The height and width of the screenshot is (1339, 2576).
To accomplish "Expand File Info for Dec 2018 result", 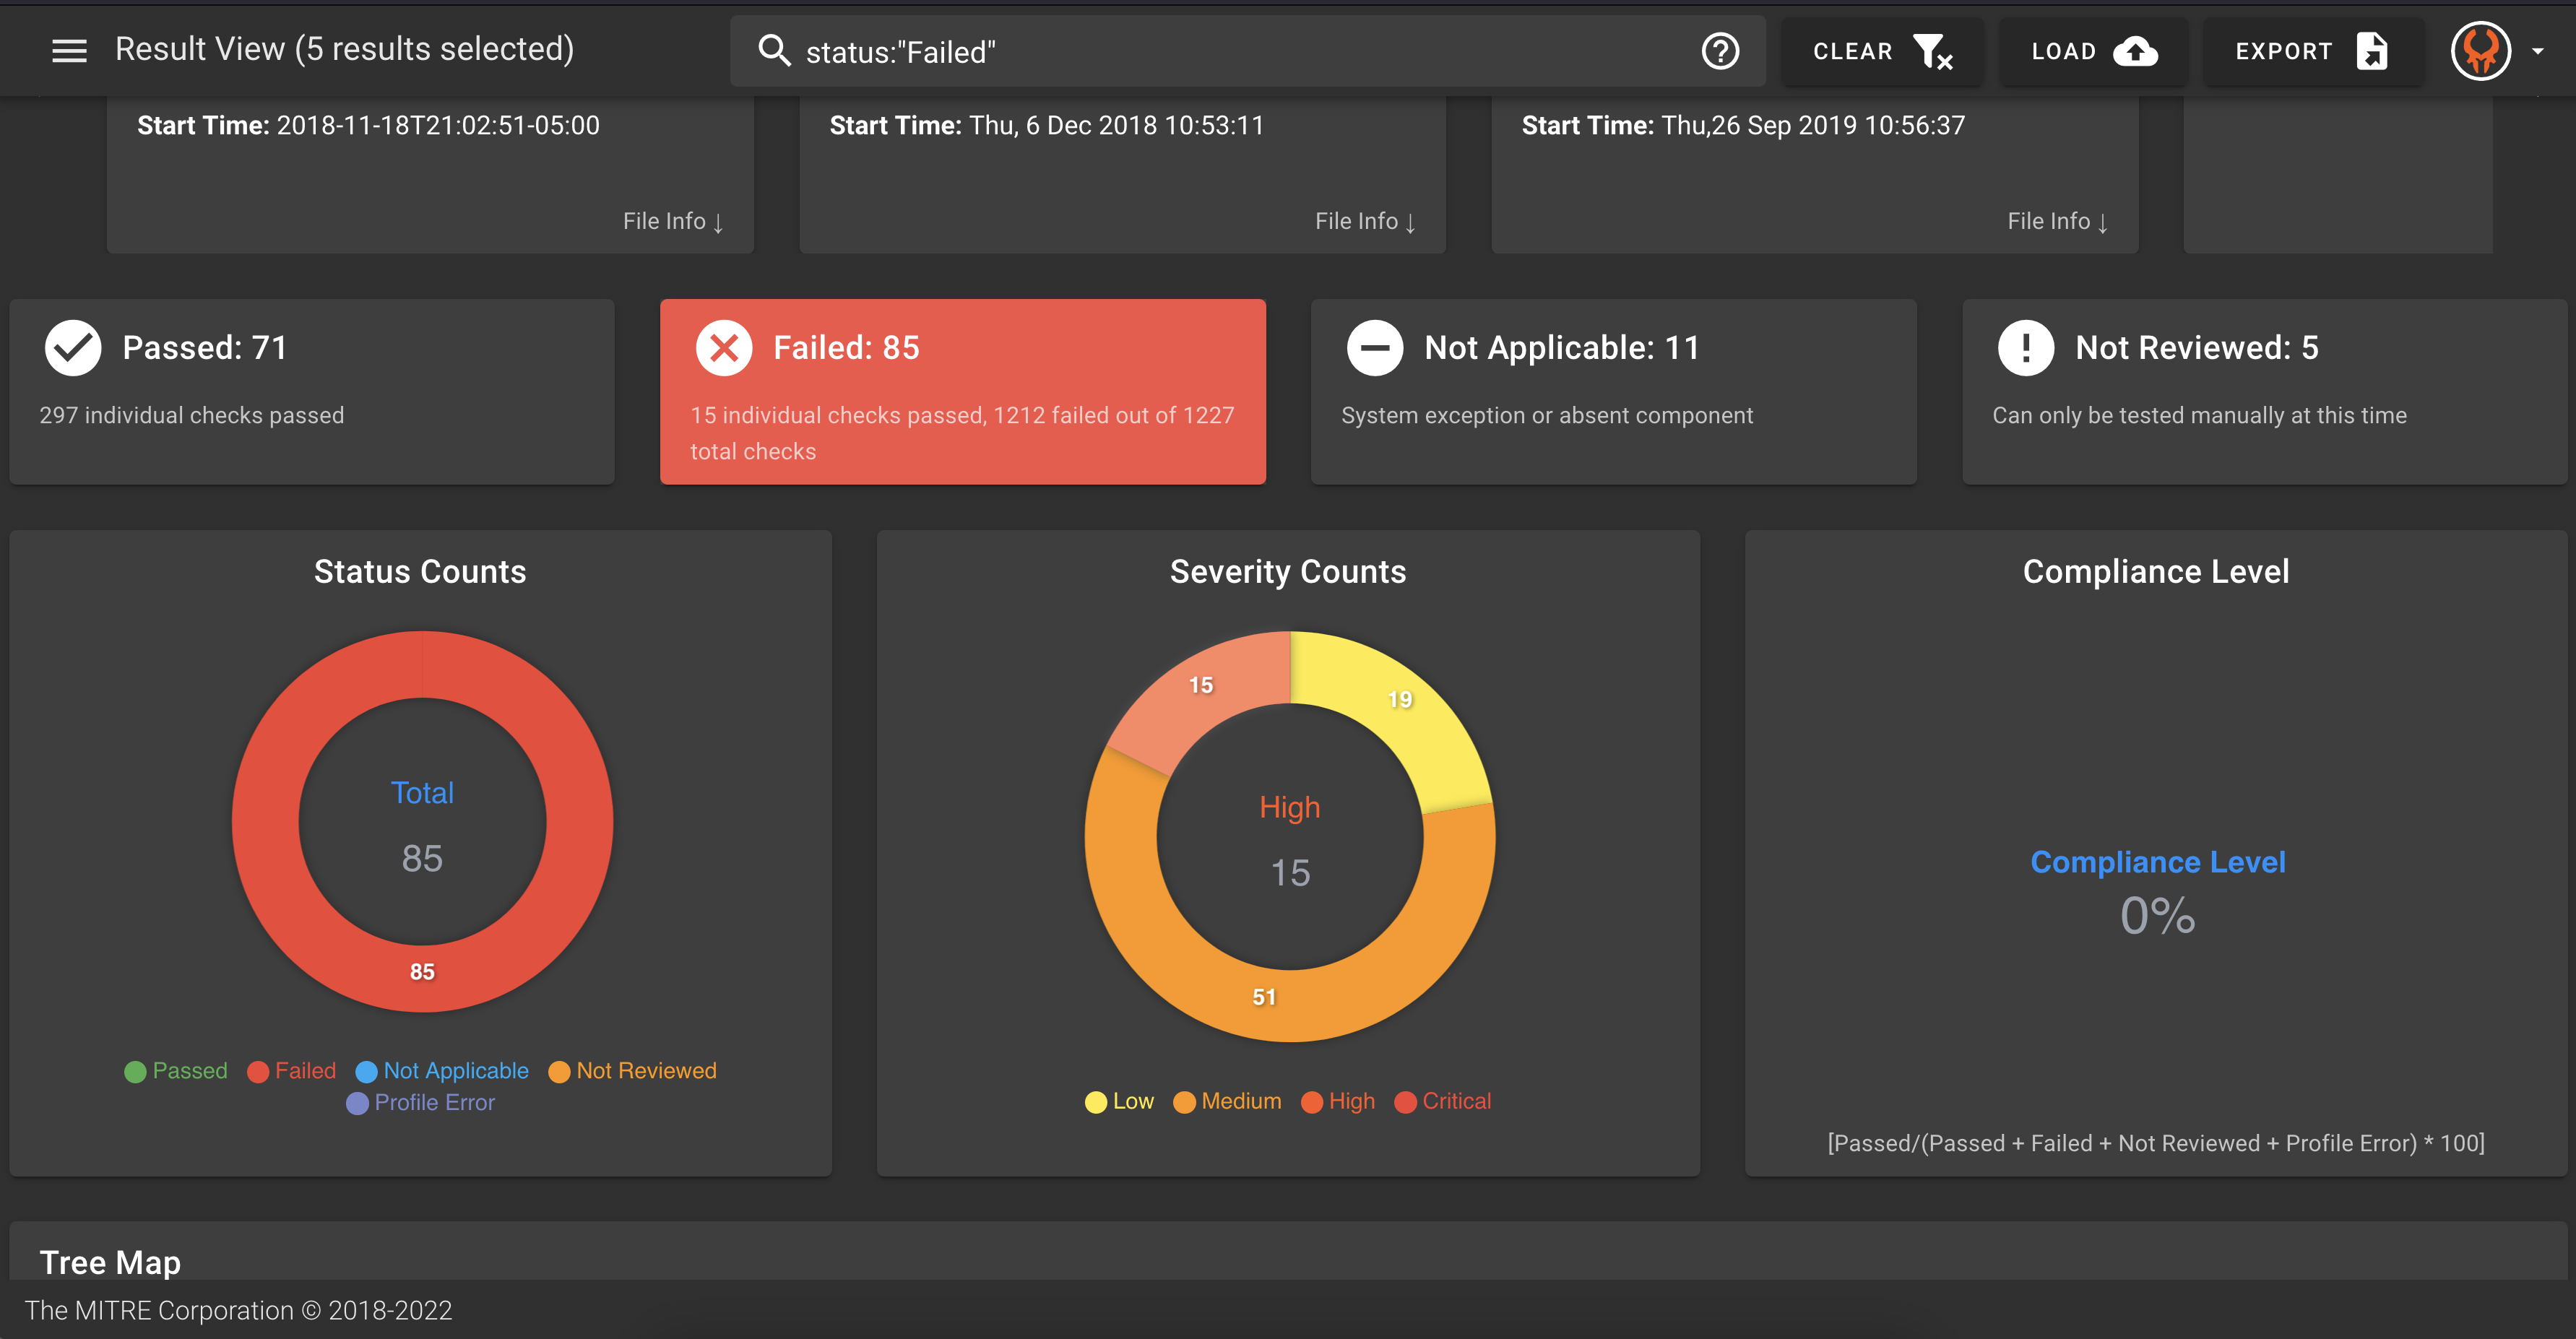I will [x=1364, y=221].
